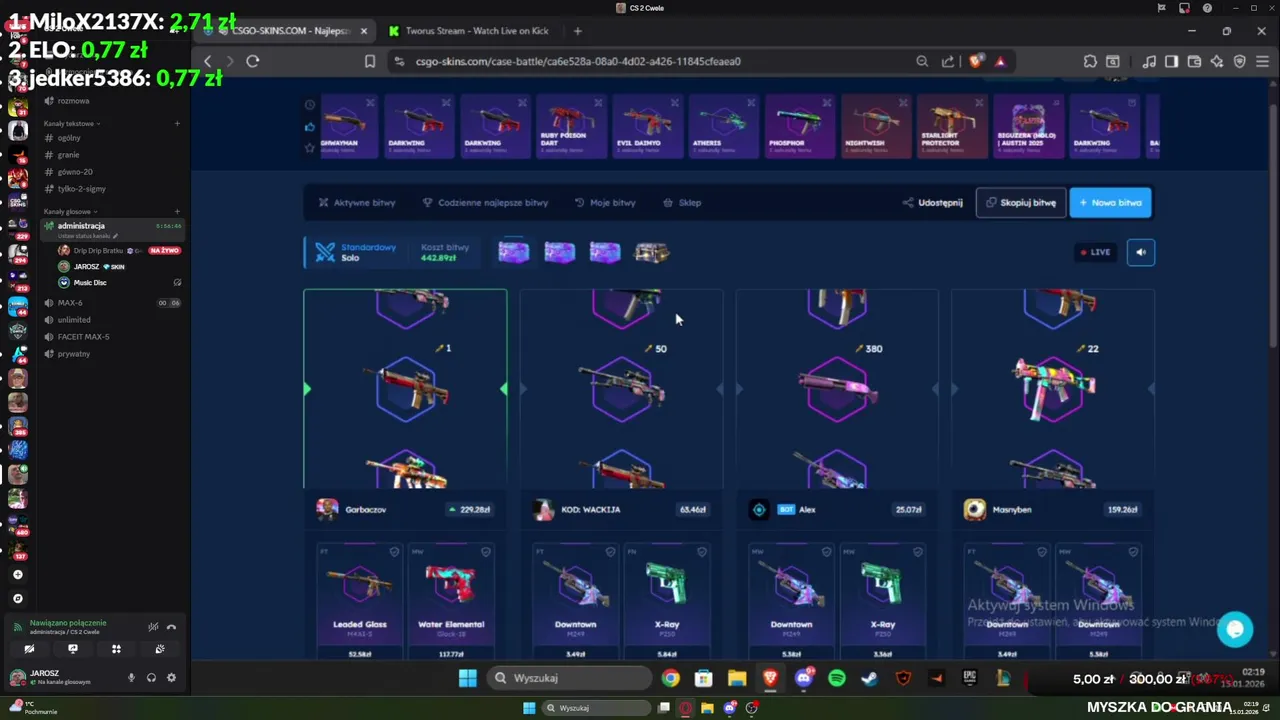Open the browser music note icon

(1149, 61)
